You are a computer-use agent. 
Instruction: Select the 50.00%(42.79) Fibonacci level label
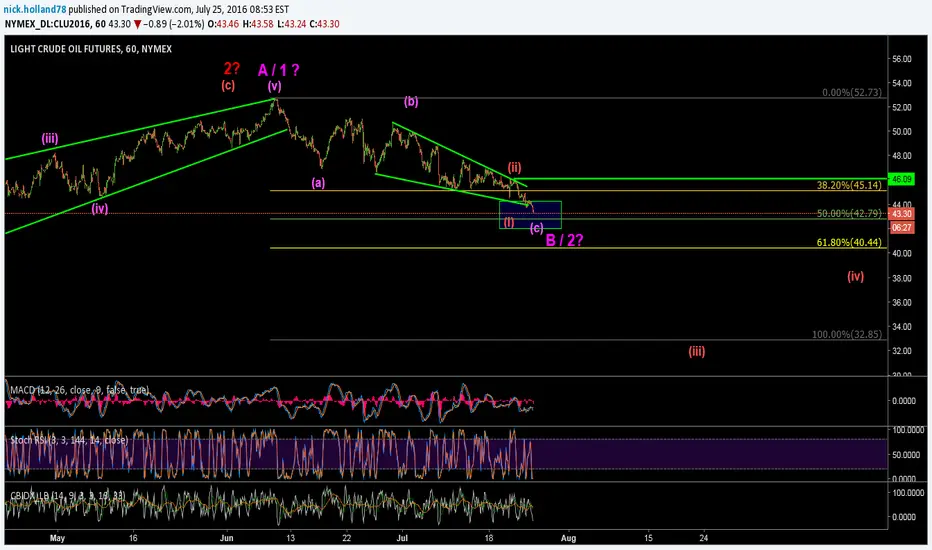point(849,213)
